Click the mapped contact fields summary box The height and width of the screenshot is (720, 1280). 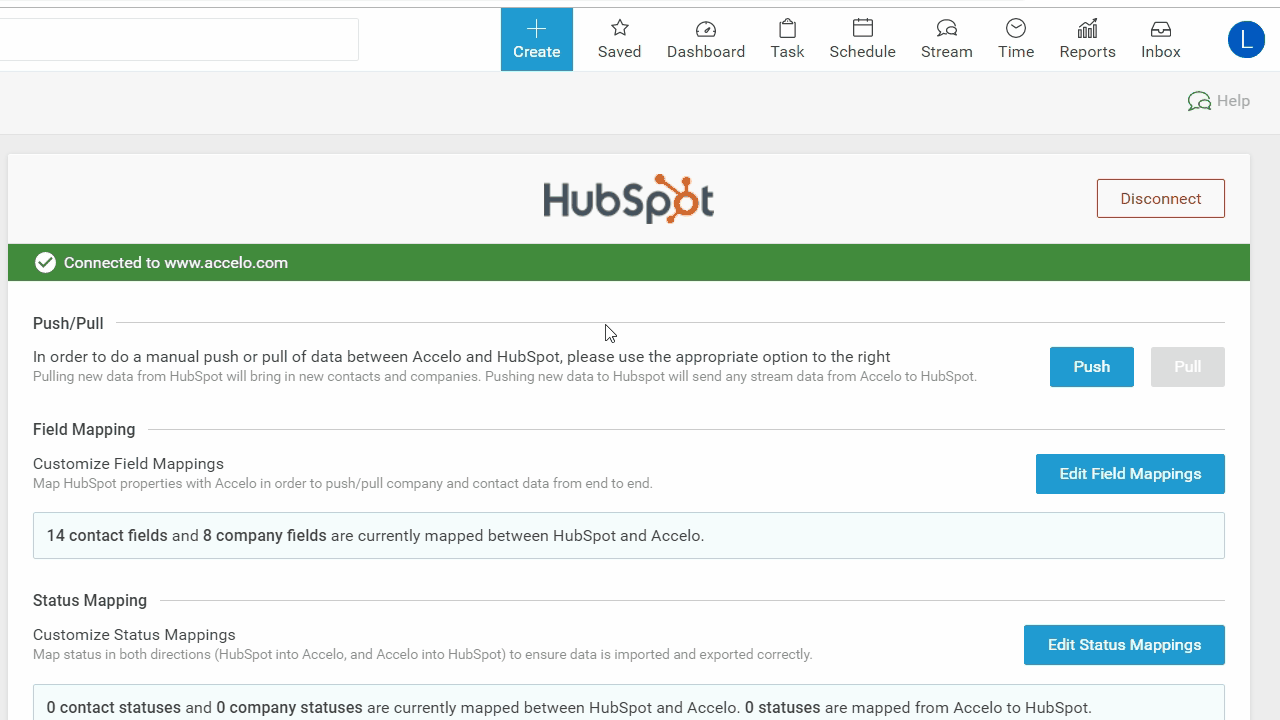click(628, 536)
